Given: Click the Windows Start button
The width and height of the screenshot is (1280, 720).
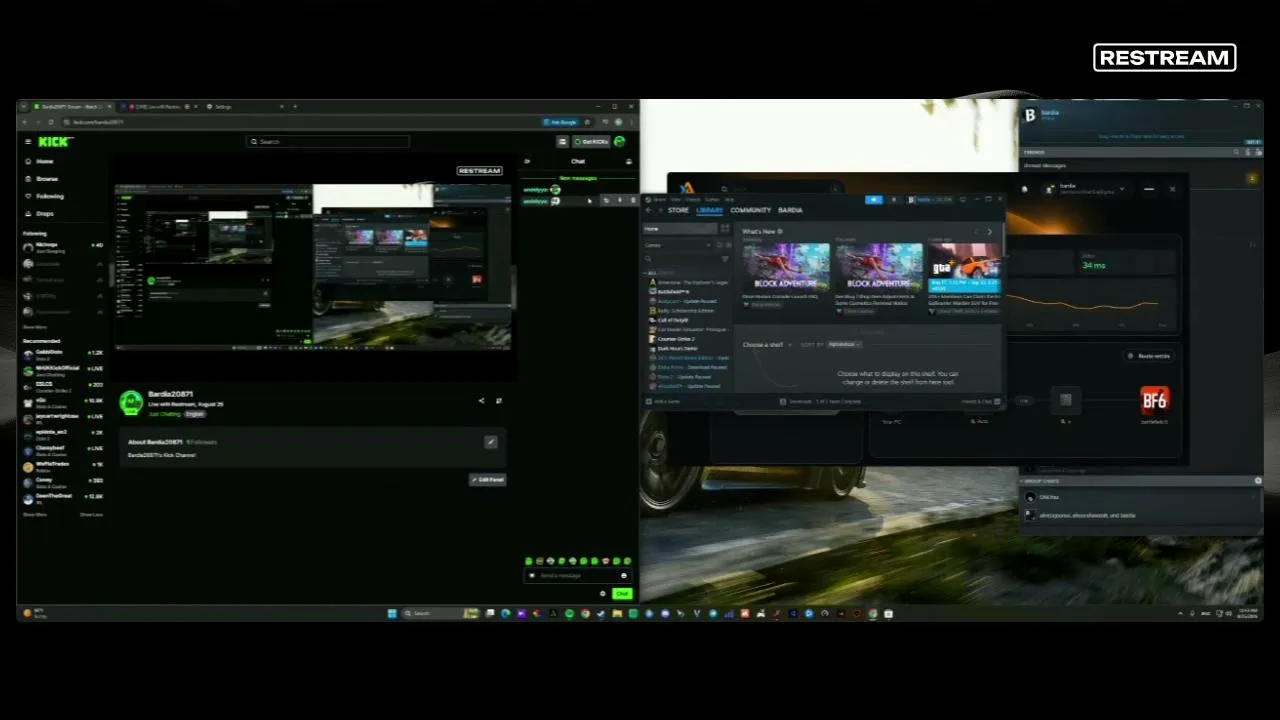Looking at the screenshot, I should 392,613.
